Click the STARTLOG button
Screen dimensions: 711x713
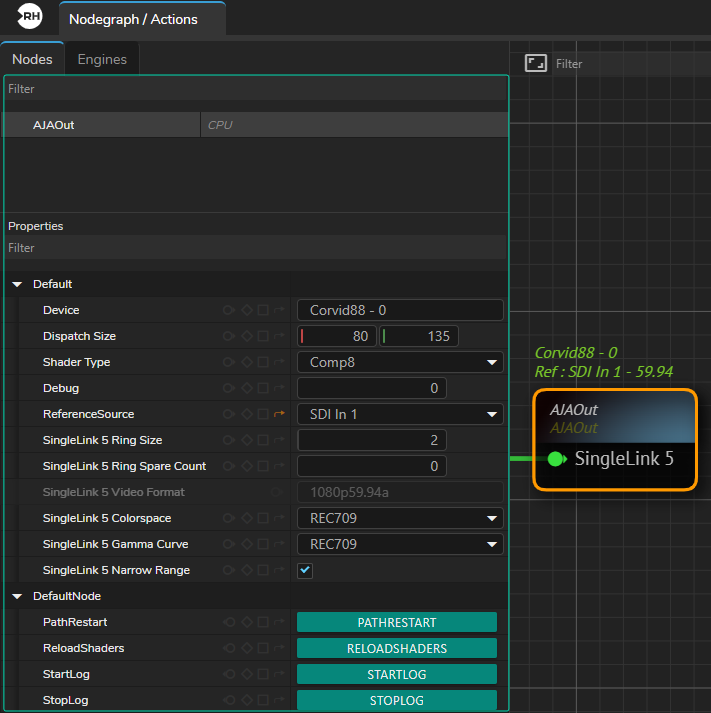397,674
